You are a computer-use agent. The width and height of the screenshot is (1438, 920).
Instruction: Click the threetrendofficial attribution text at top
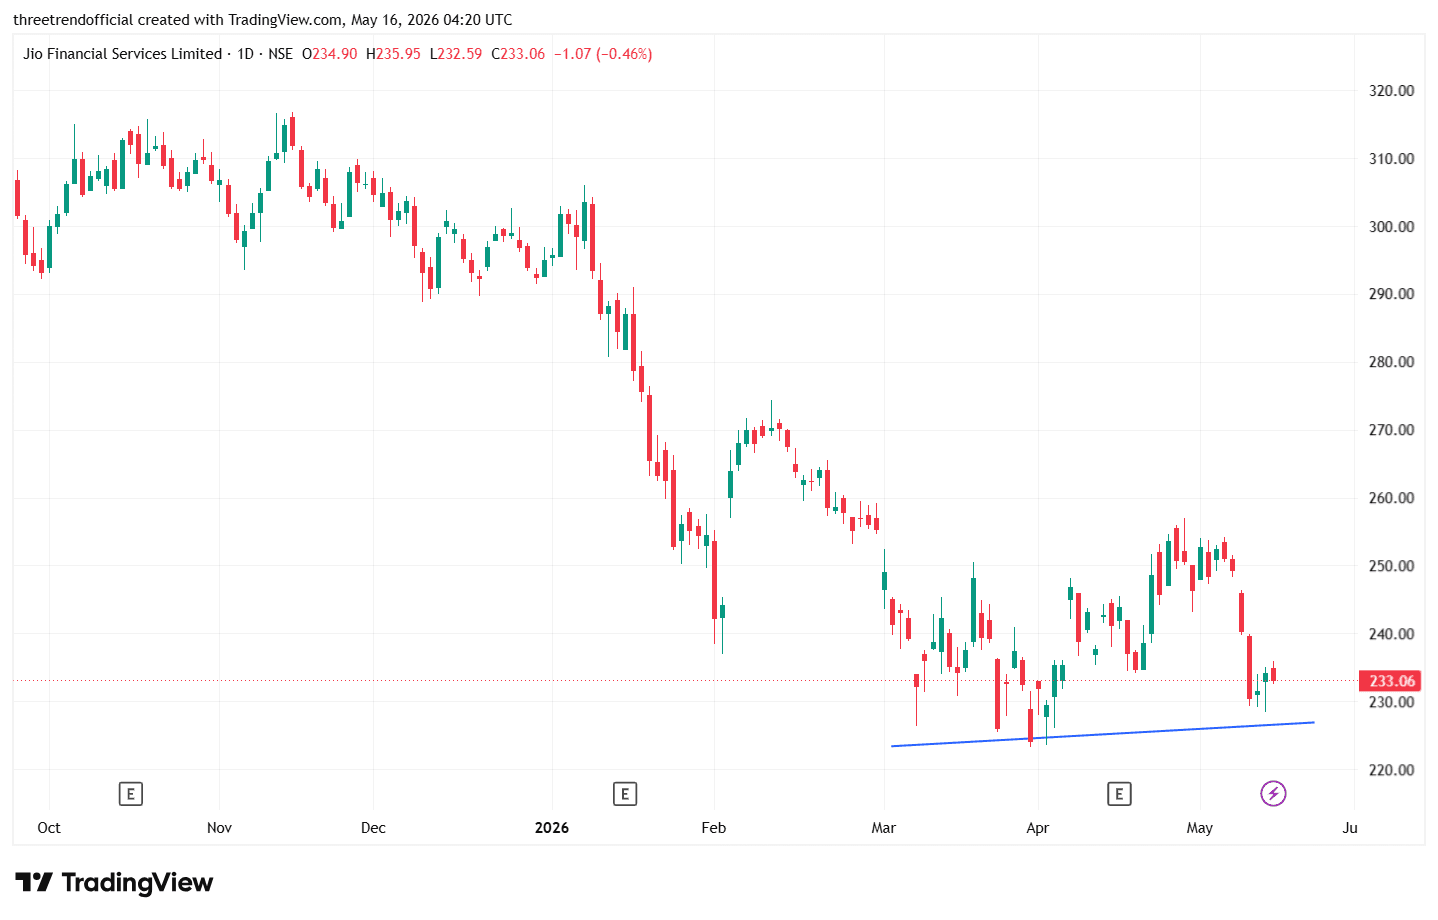[x=263, y=20]
